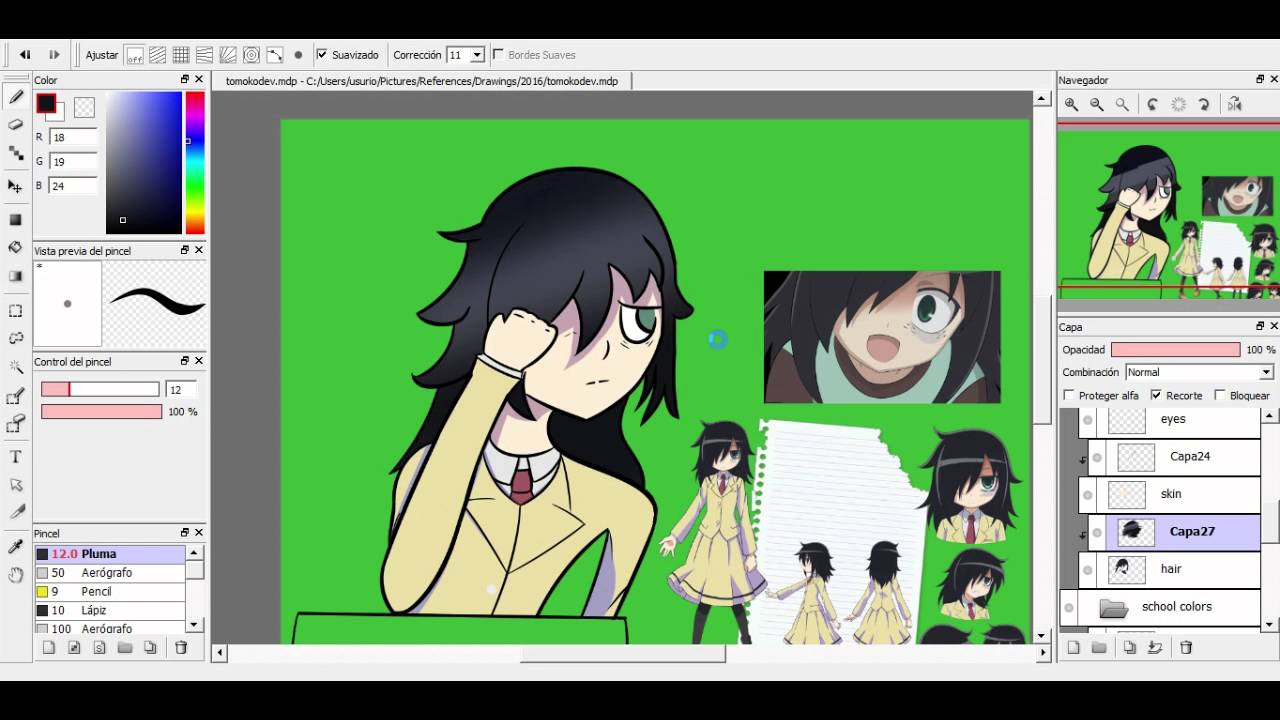This screenshot has height=720, width=1280.
Task: Select the Text tool
Action: click(15, 457)
